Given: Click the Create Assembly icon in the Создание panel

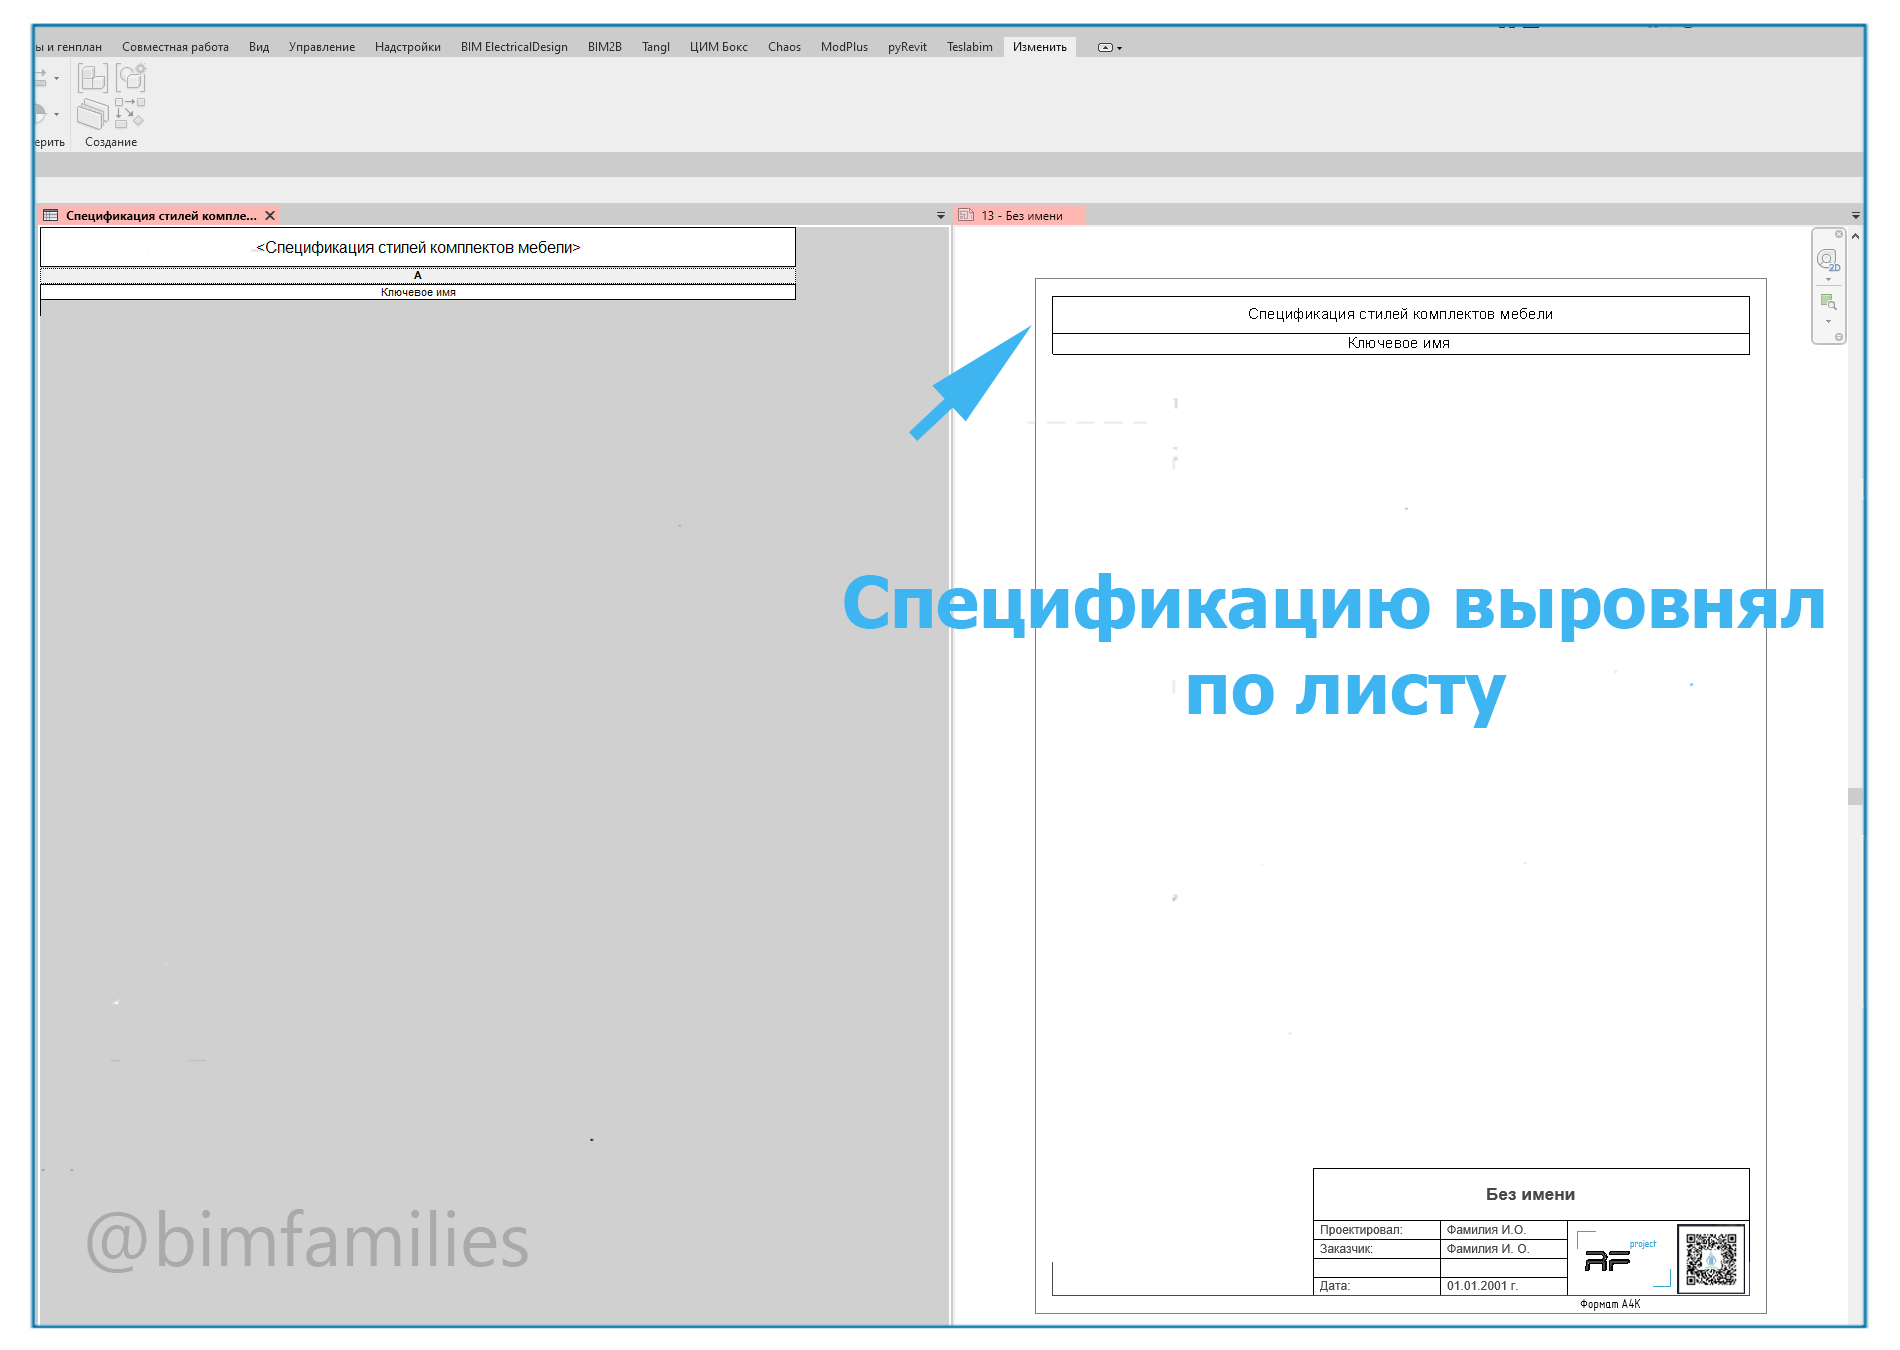Looking at the screenshot, I should point(93,77).
